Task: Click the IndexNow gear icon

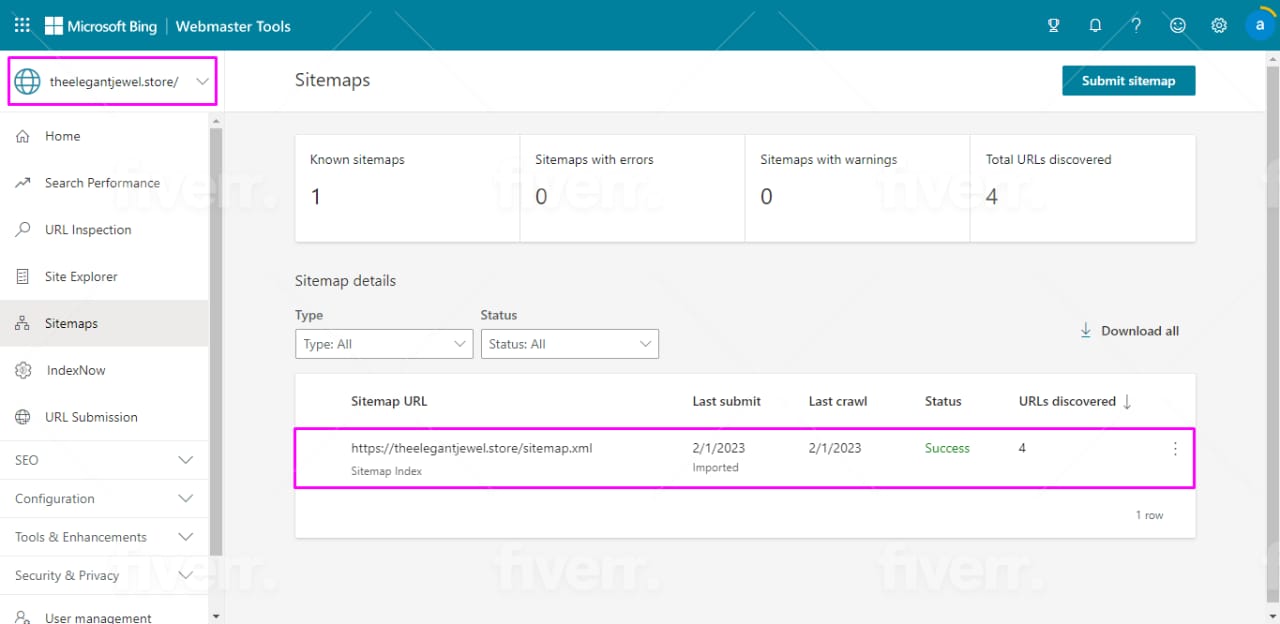Action: click(x=23, y=371)
